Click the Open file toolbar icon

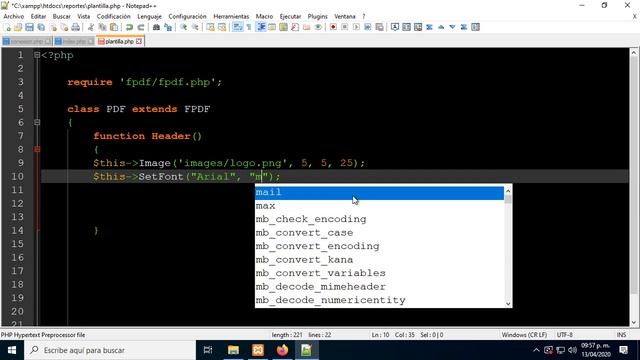(x=18, y=27)
